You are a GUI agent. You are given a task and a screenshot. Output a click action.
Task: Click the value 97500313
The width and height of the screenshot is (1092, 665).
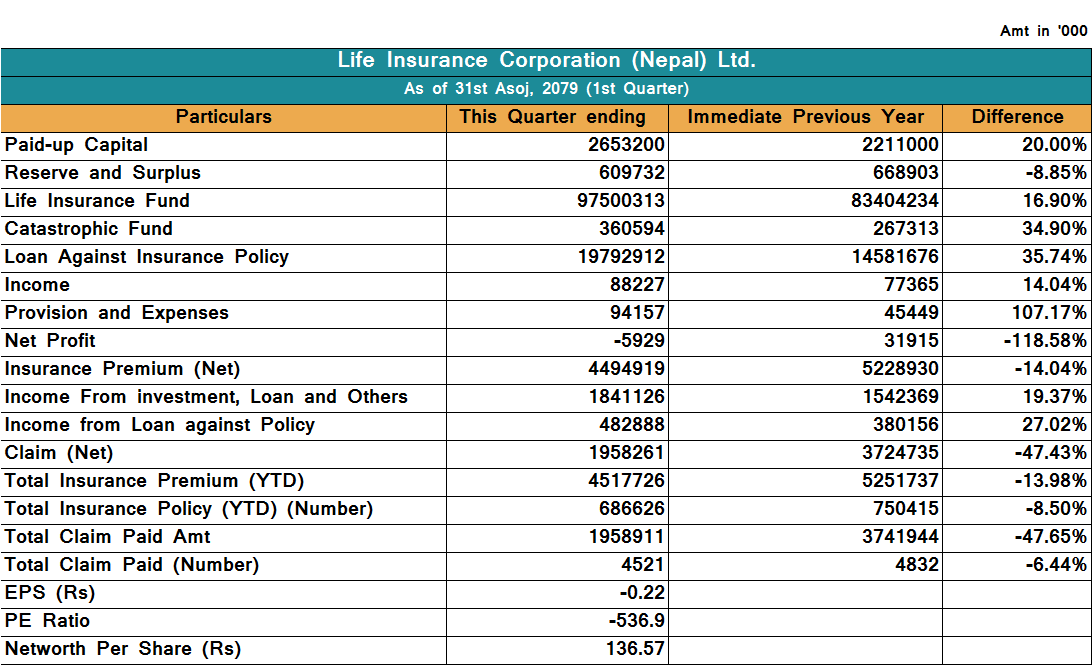pyautogui.click(x=621, y=201)
